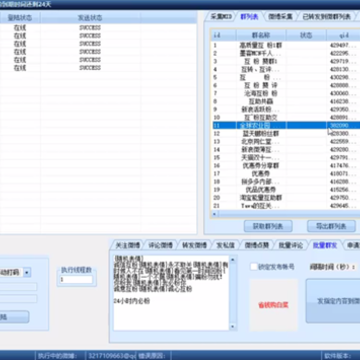This screenshot has width=360, height=360.
Task: Select group row 16 优惠券分享群
Action: pos(286,165)
